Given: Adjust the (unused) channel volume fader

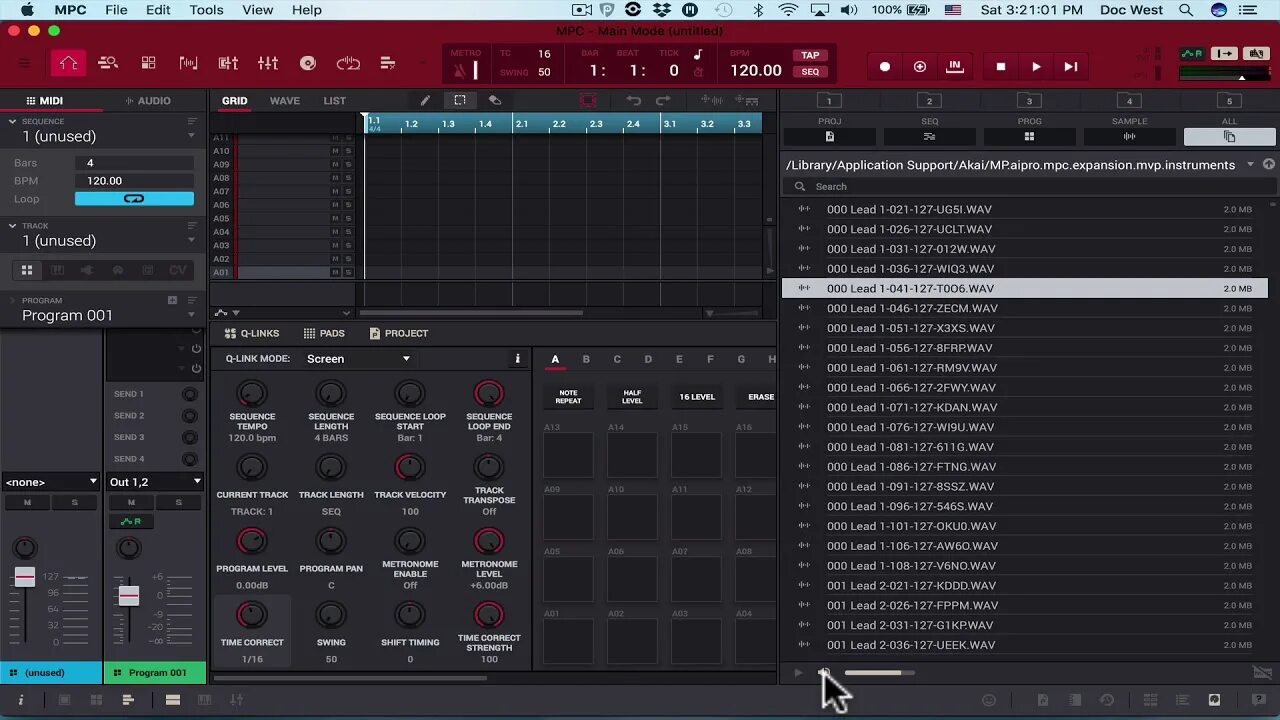Looking at the screenshot, I should (x=25, y=577).
